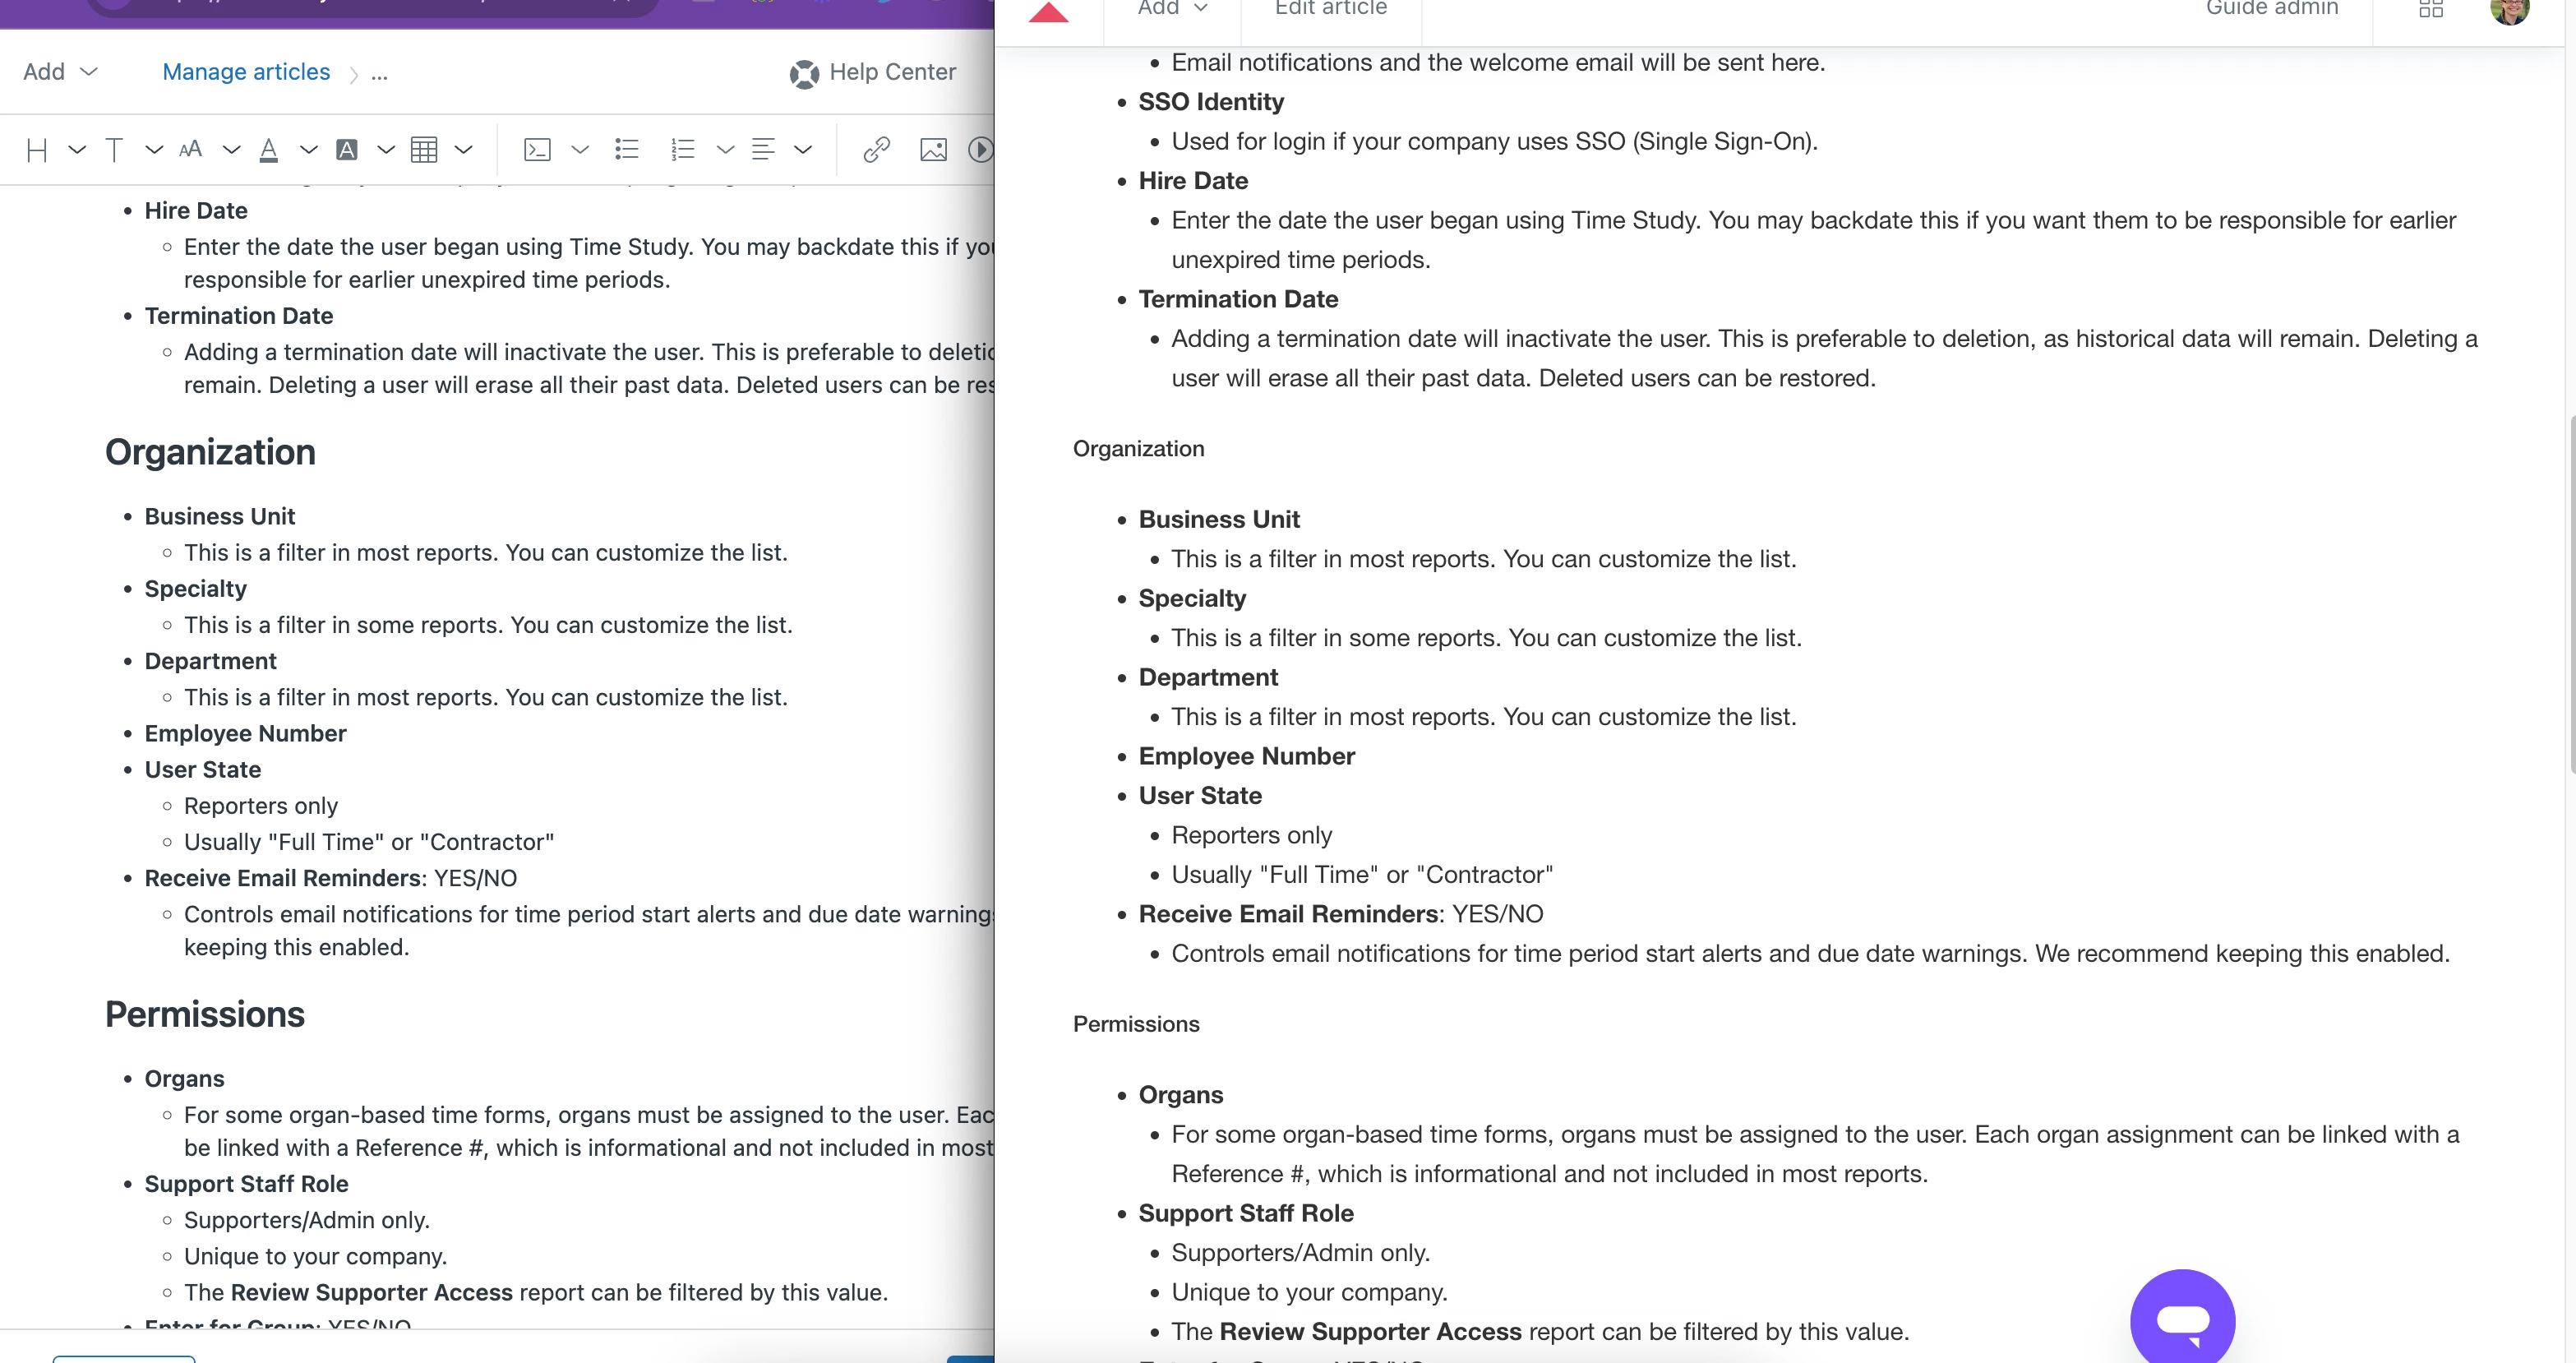Open the purple chat widget bubble
Screen dimensions: 2576x1363
pyautogui.click(x=2182, y=1319)
